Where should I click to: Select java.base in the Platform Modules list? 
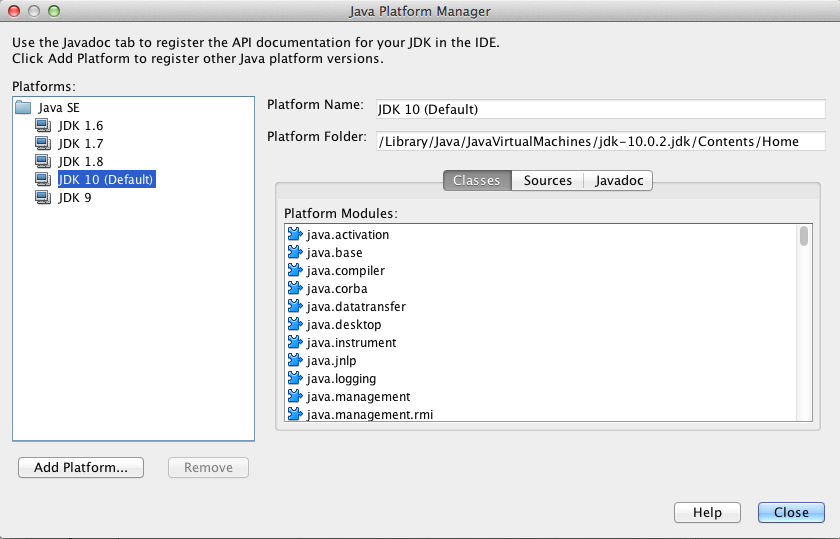click(x=334, y=253)
